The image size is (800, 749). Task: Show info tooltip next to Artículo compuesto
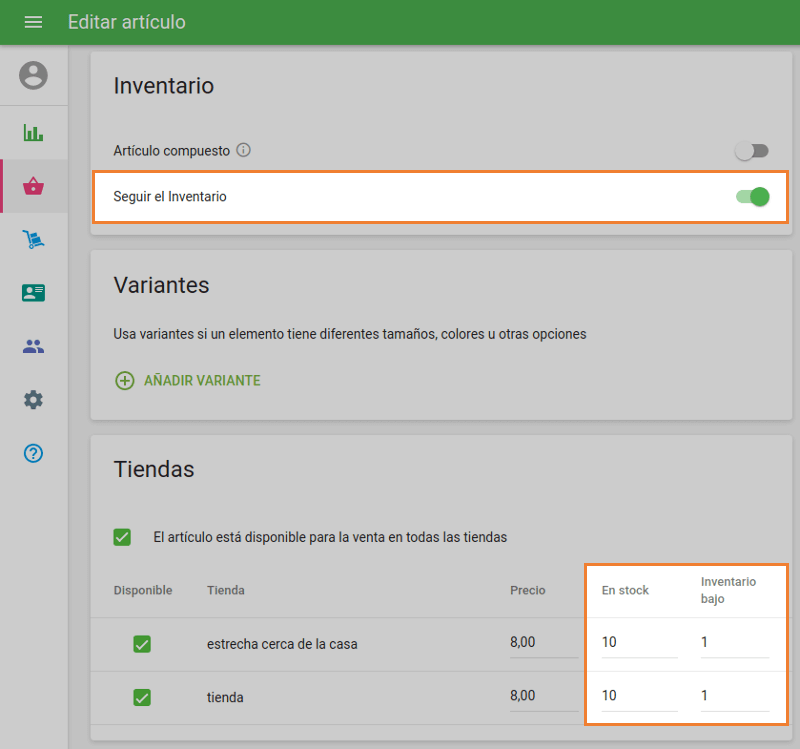coord(243,151)
